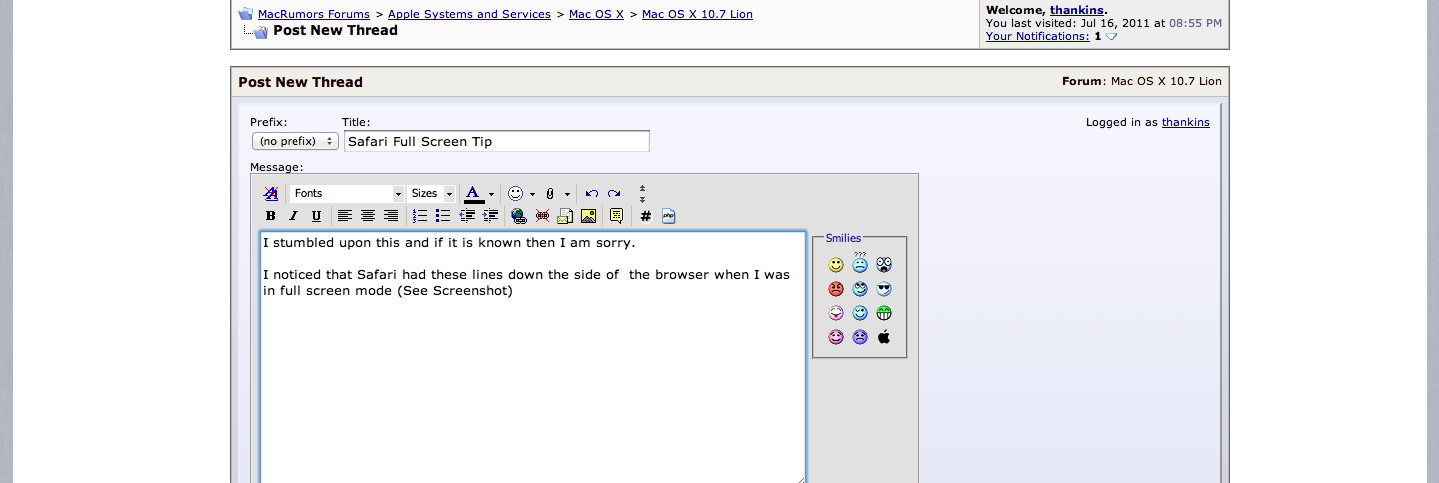Click the Title input field
The height and width of the screenshot is (483, 1439).
497,142
